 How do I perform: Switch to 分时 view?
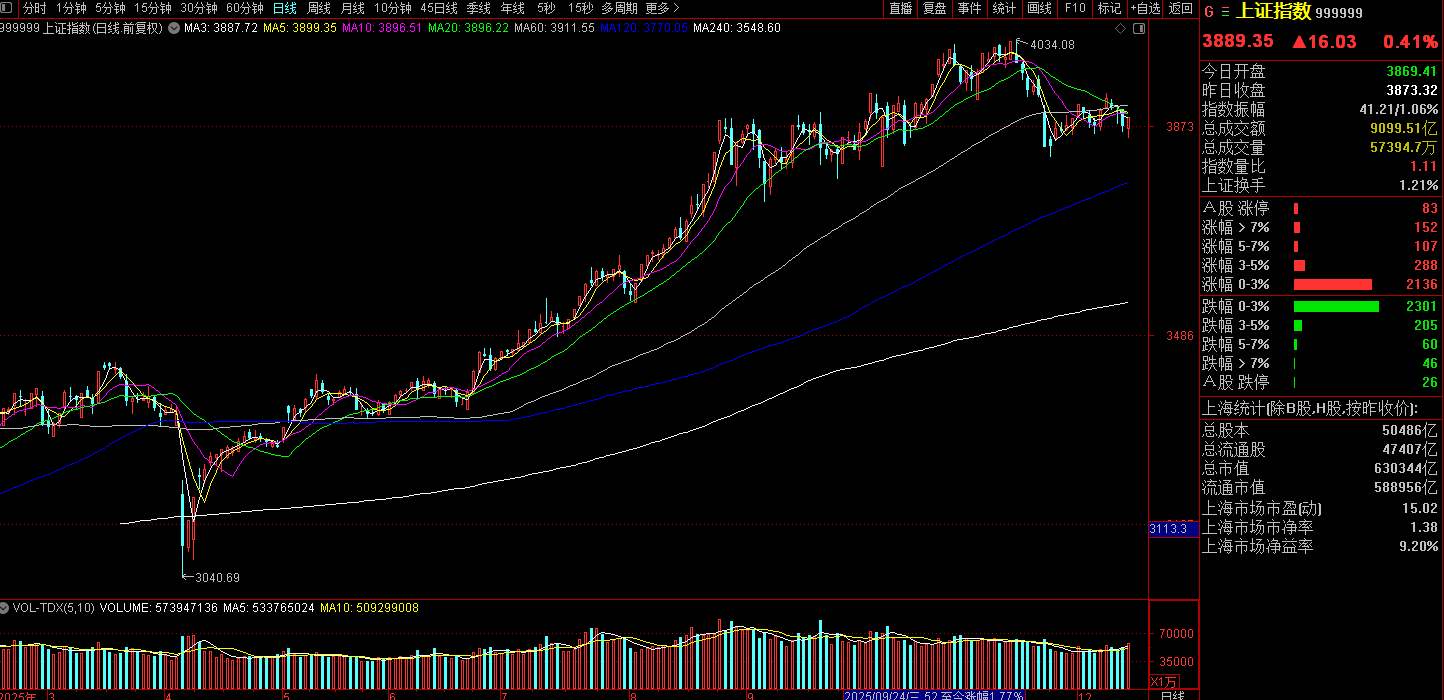click(x=34, y=8)
